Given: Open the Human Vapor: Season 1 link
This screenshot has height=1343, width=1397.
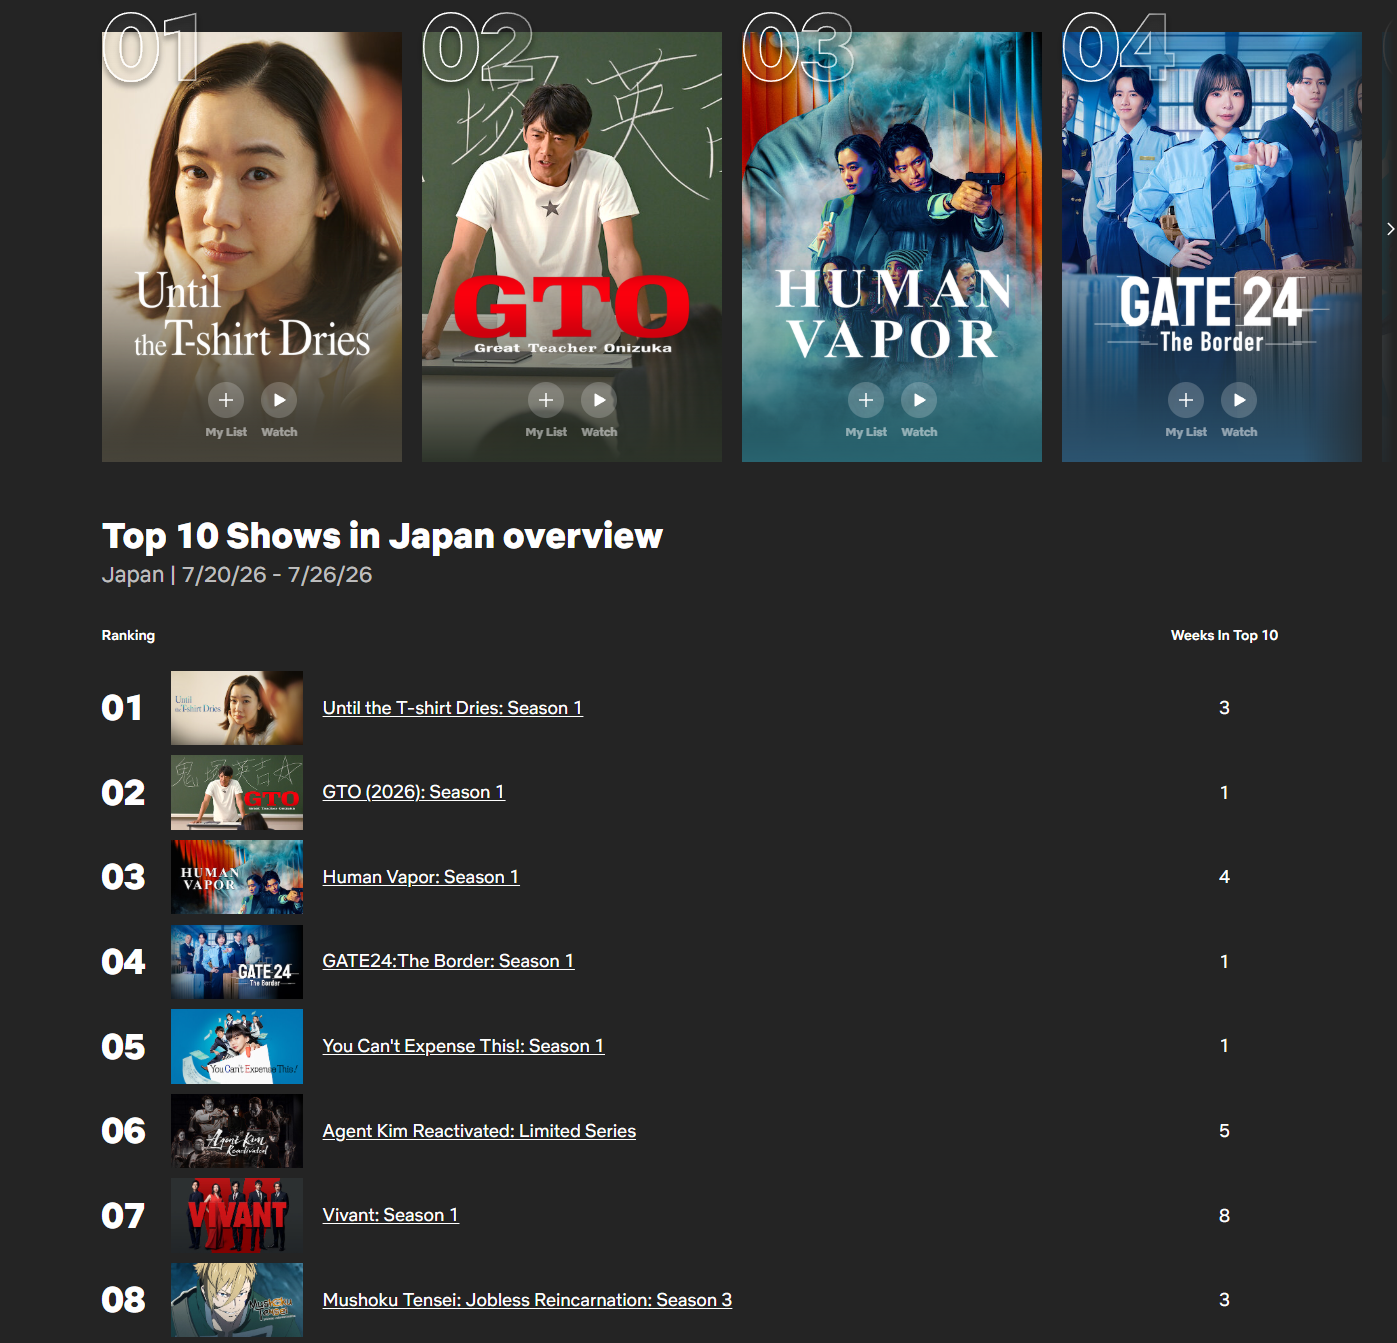Looking at the screenshot, I should (x=421, y=877).
